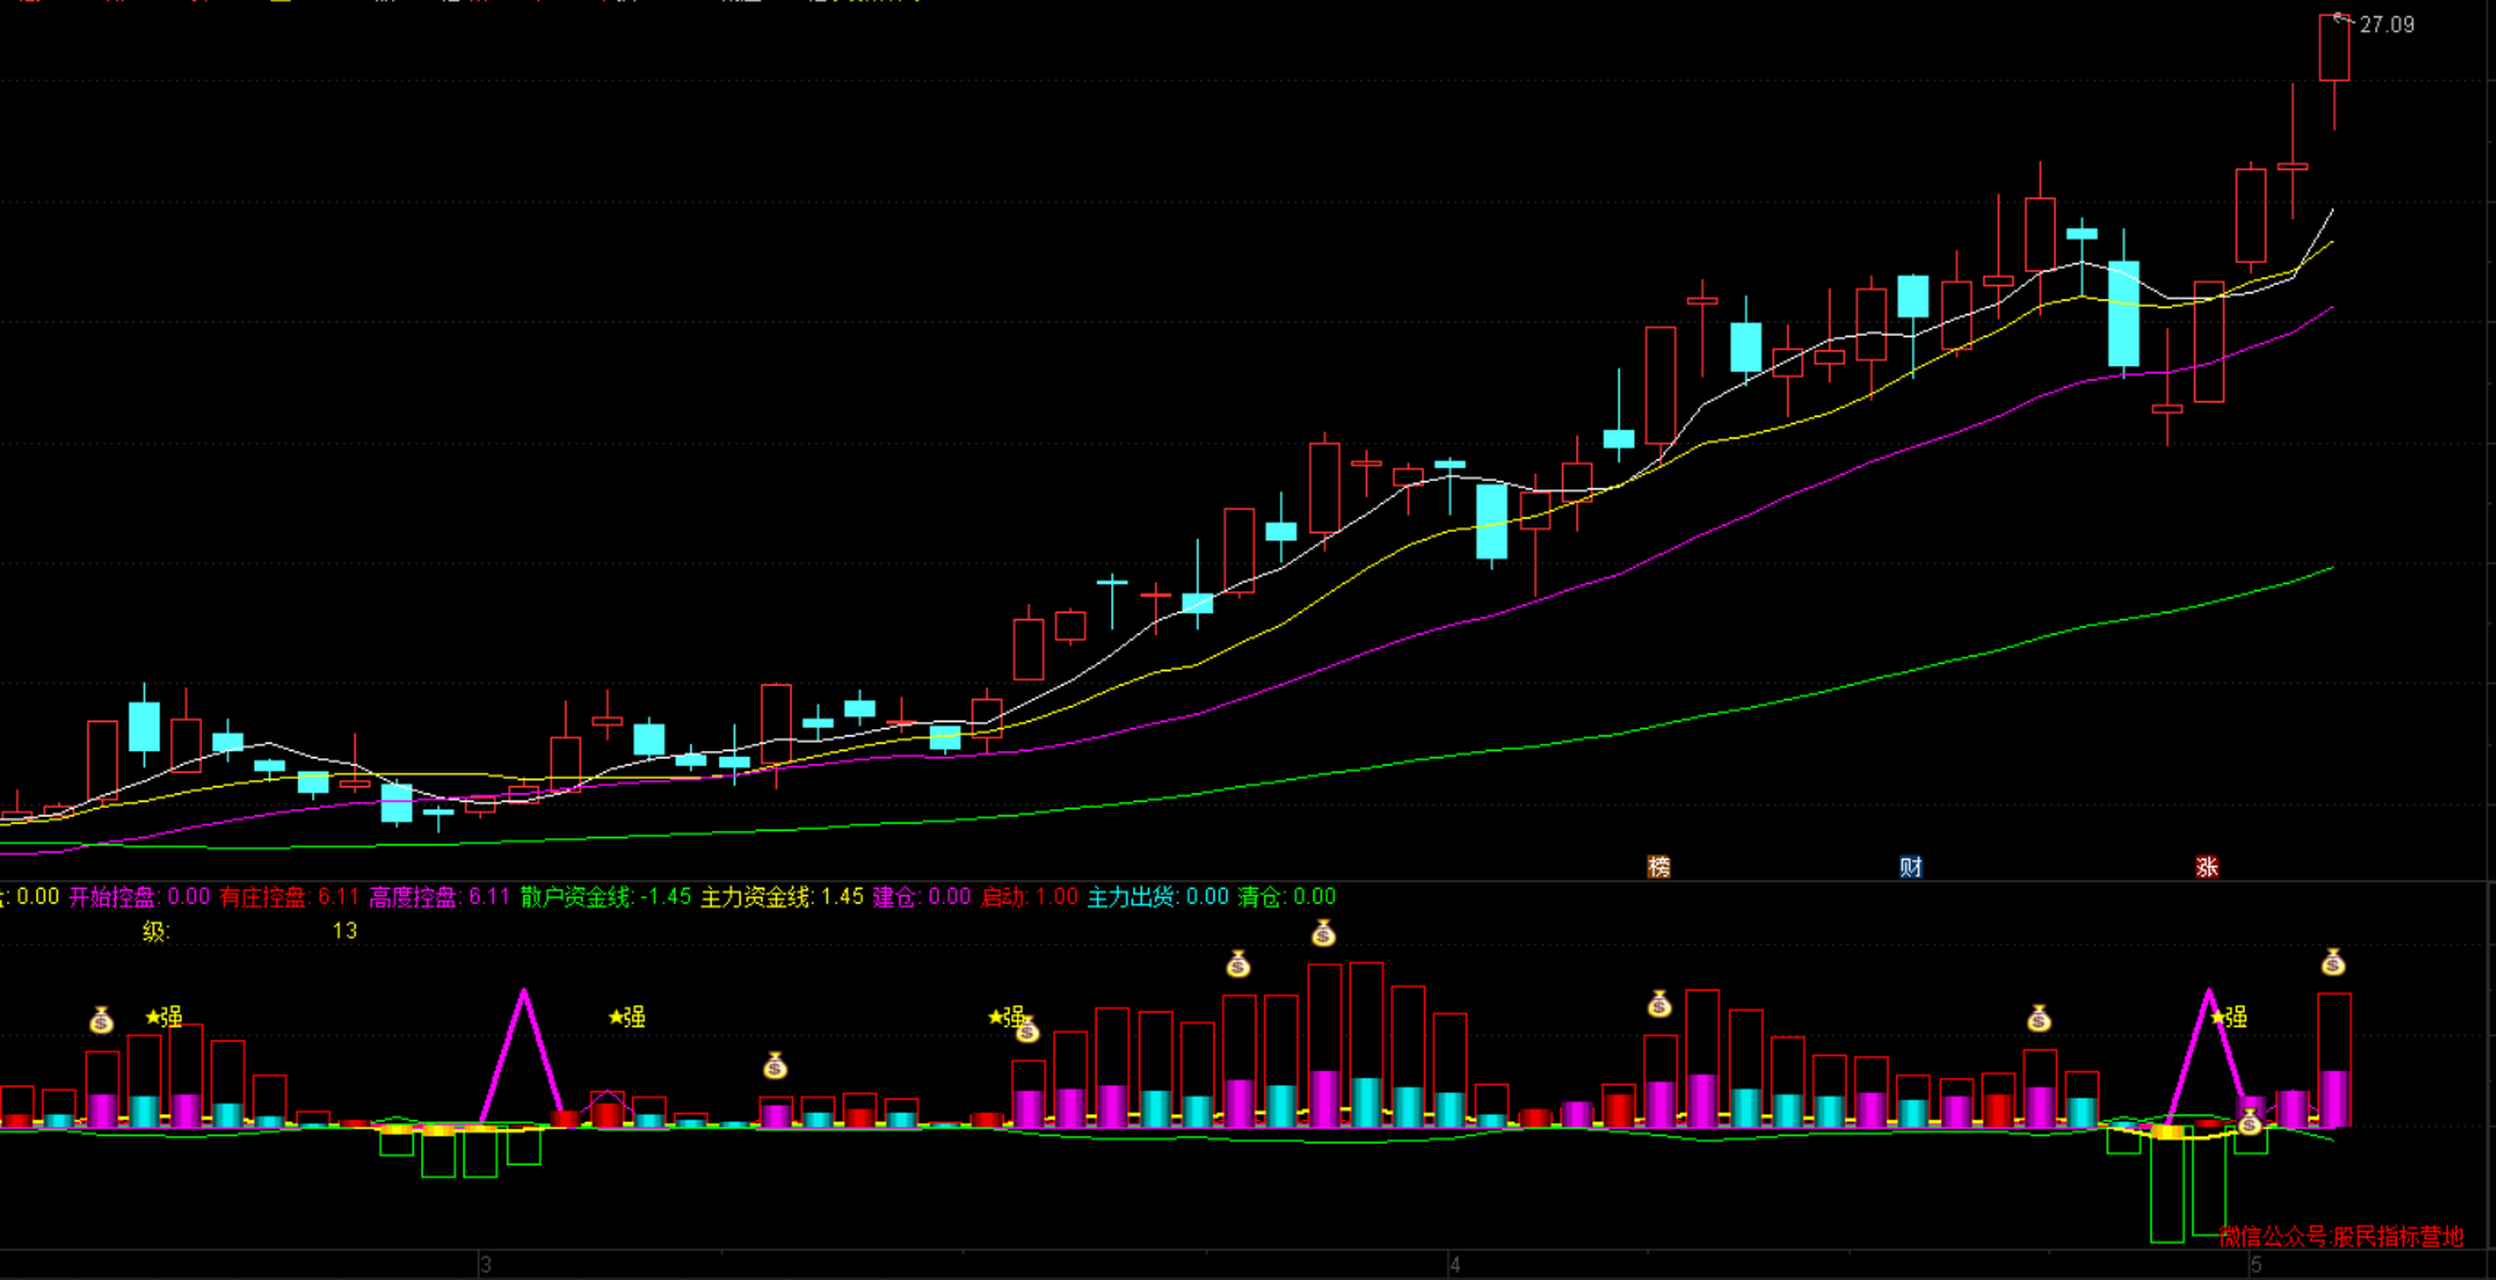
Task: Click month 3 marker on the time axis
Action: coord(485,1265)
